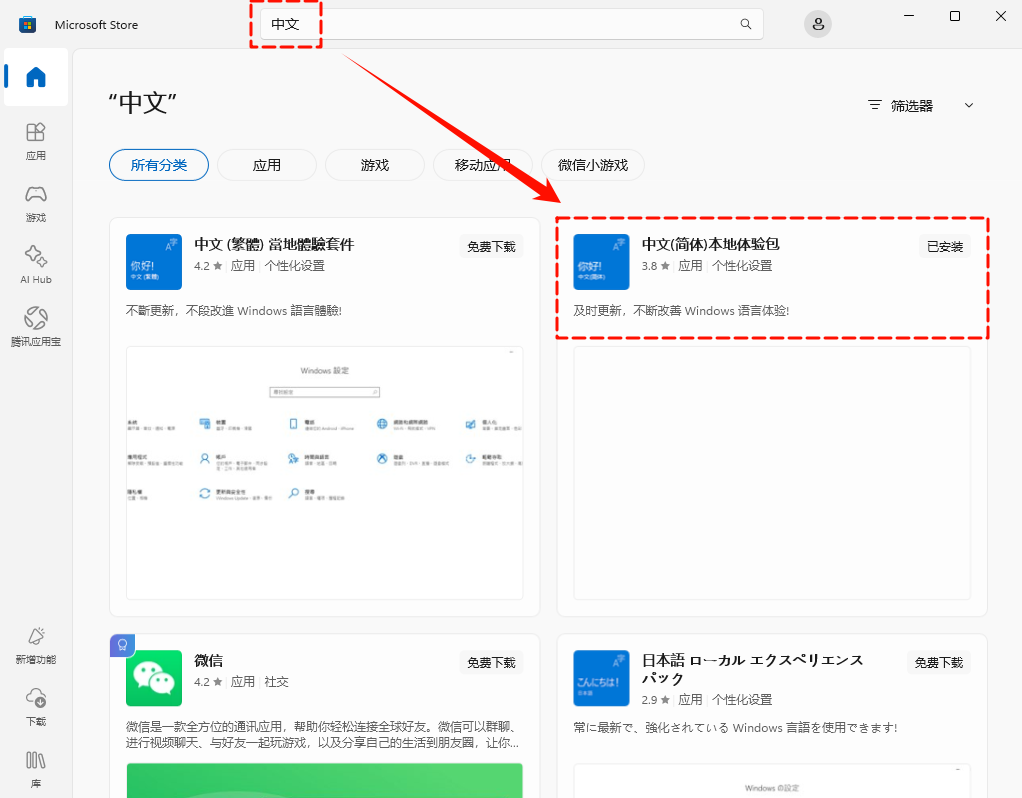1022x798 pixels.
Task: Switch to the 应用 category tab
Action: 266,166
